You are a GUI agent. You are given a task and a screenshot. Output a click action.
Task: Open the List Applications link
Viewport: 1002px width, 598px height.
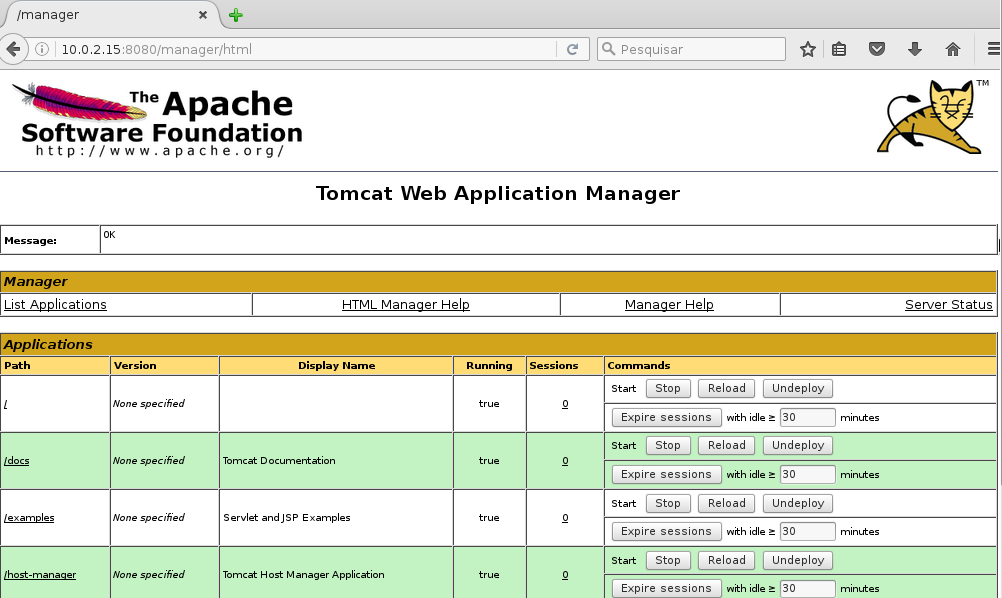point(55,305)
